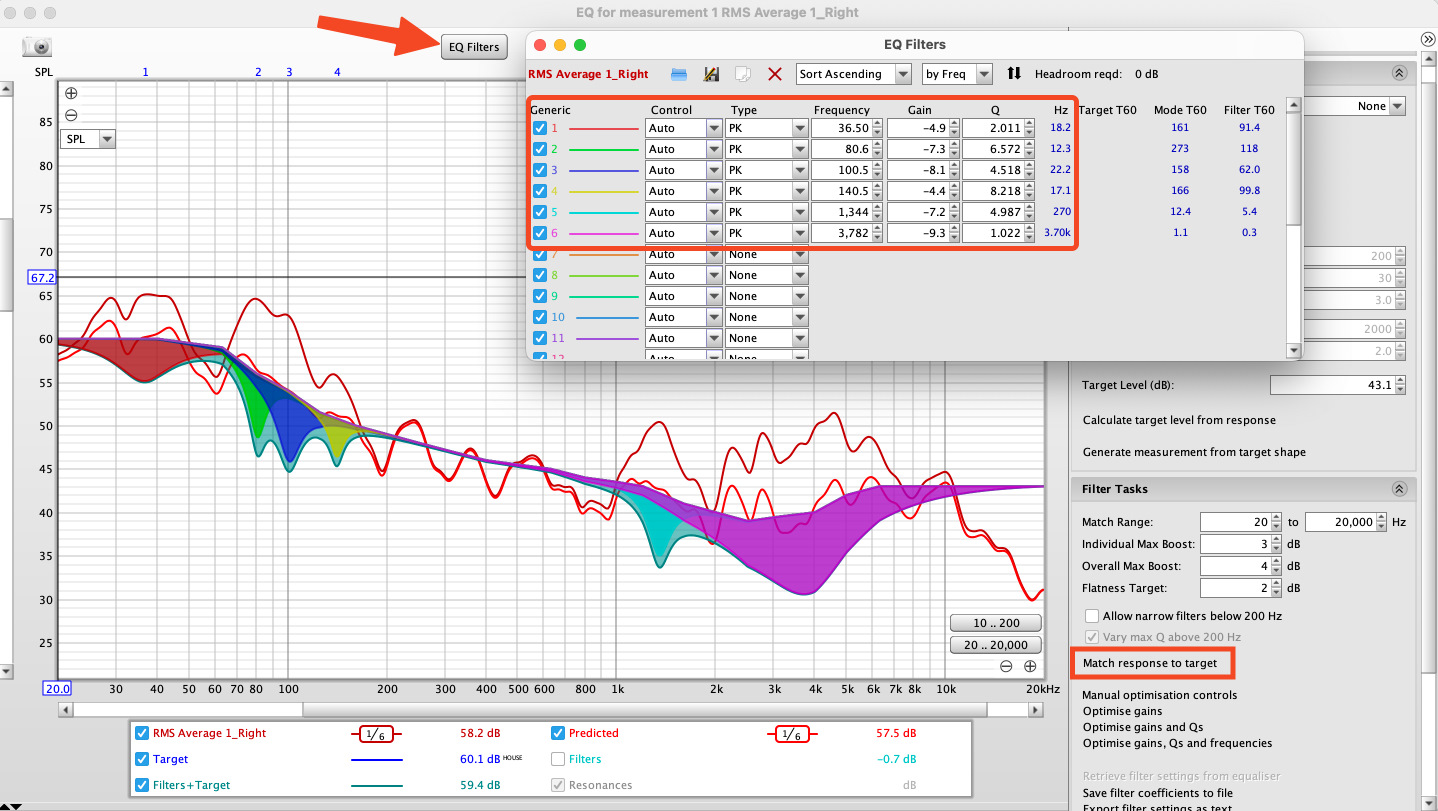Click the 20 .. 20,000 range button

(995, 645)
